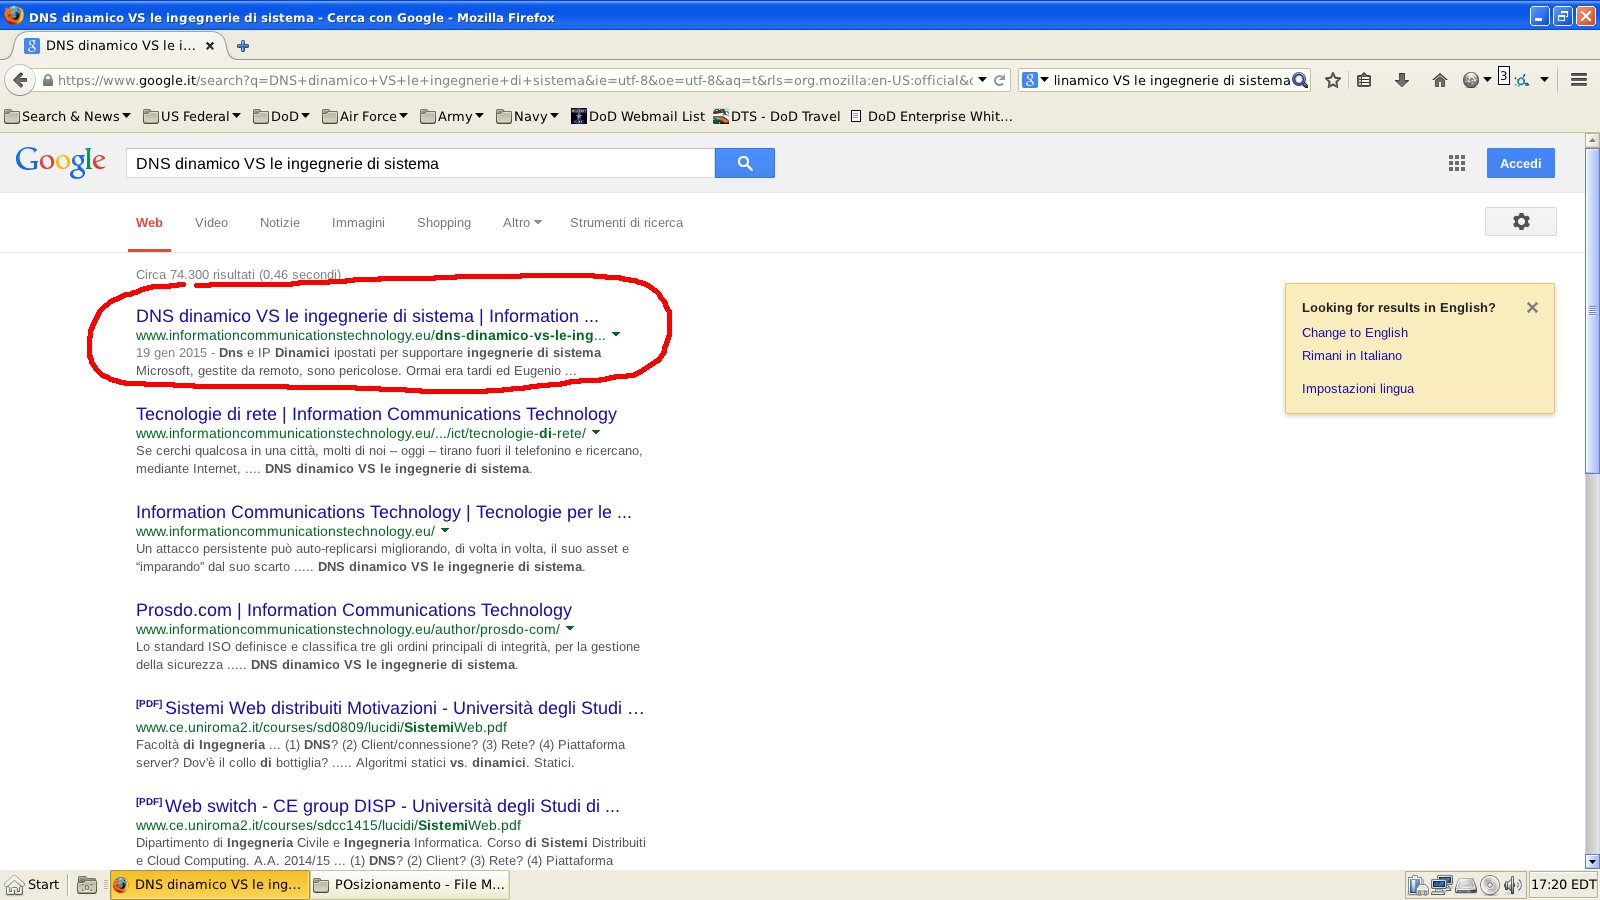
Task: Expand the Army bookmarks folder
Action: click(x=452, y=116)
